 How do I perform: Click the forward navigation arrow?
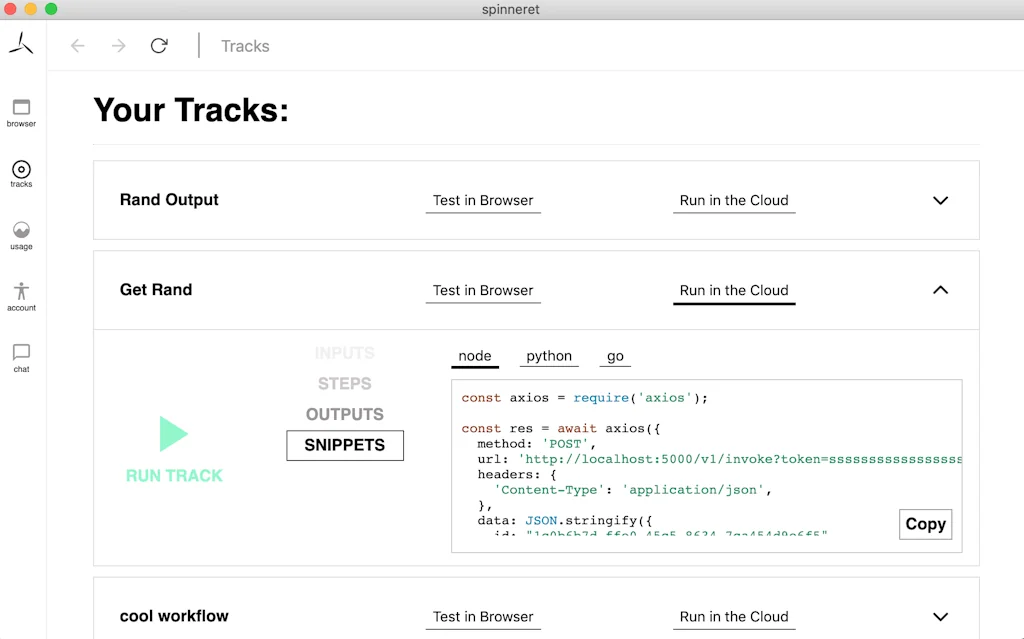117,45
